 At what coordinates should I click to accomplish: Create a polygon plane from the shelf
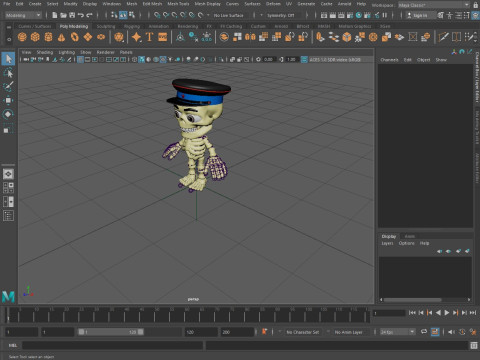coord(88,37)
